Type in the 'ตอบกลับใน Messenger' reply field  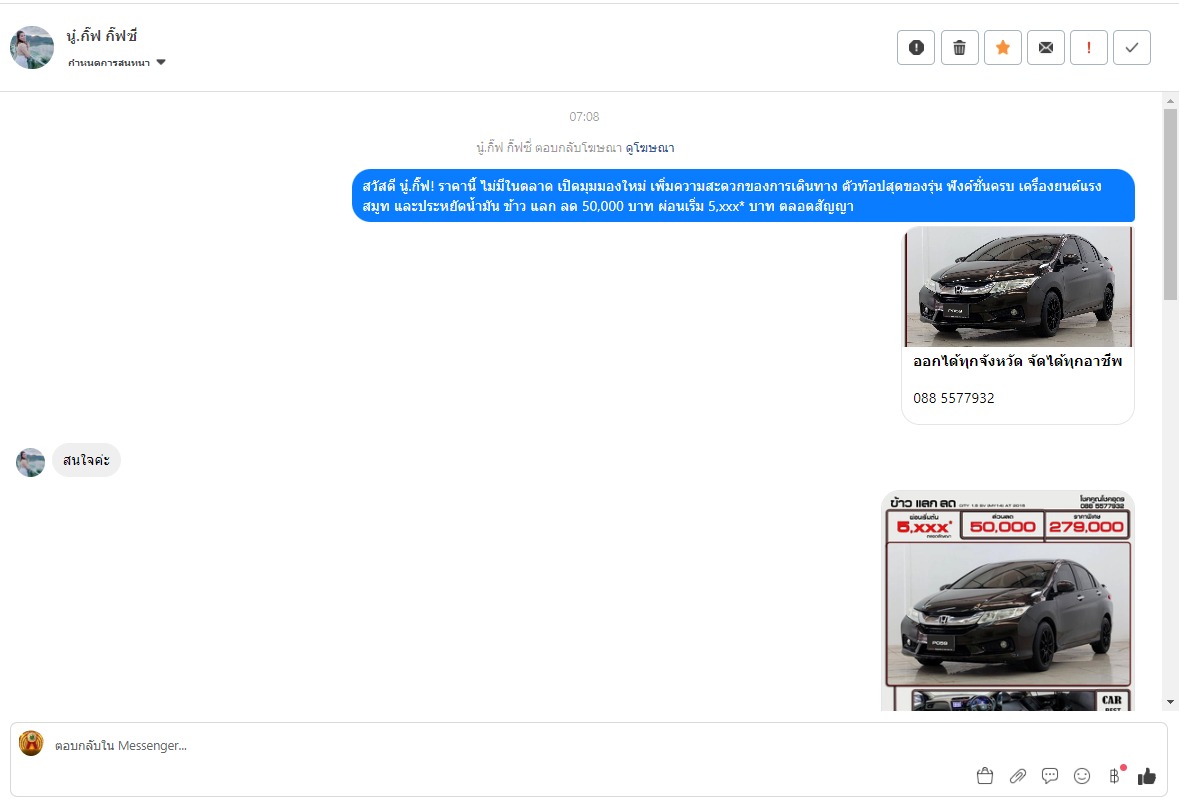(x=500, y=746)
